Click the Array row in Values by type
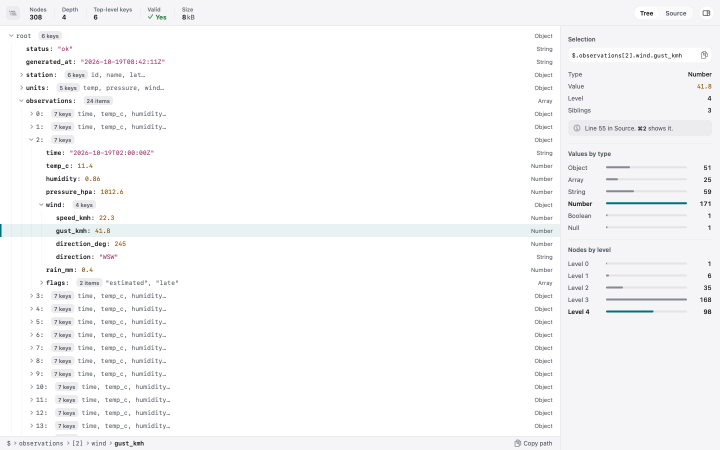Image resolution: width=720 pixels, height=450 pixels. [640, 180]
